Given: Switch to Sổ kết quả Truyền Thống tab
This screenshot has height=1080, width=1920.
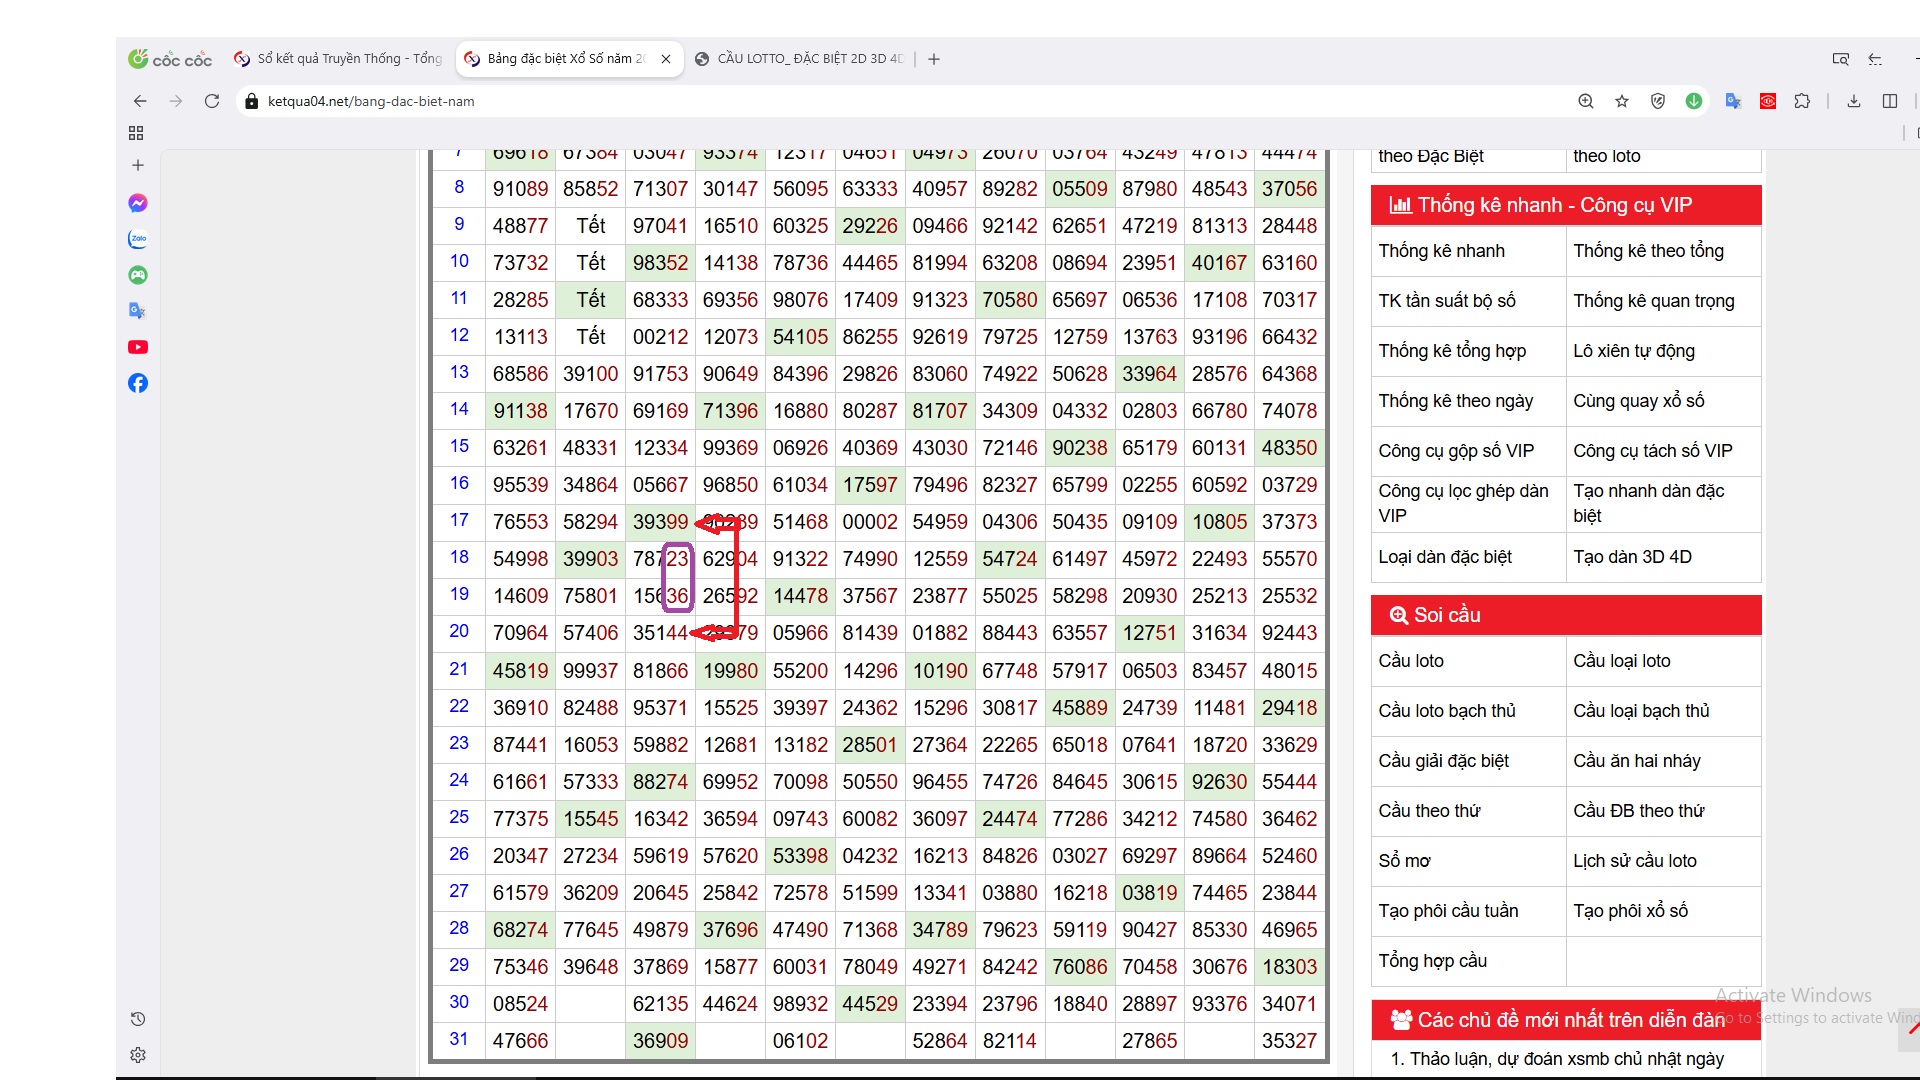Looking at the screenshot, I should 340,59.
